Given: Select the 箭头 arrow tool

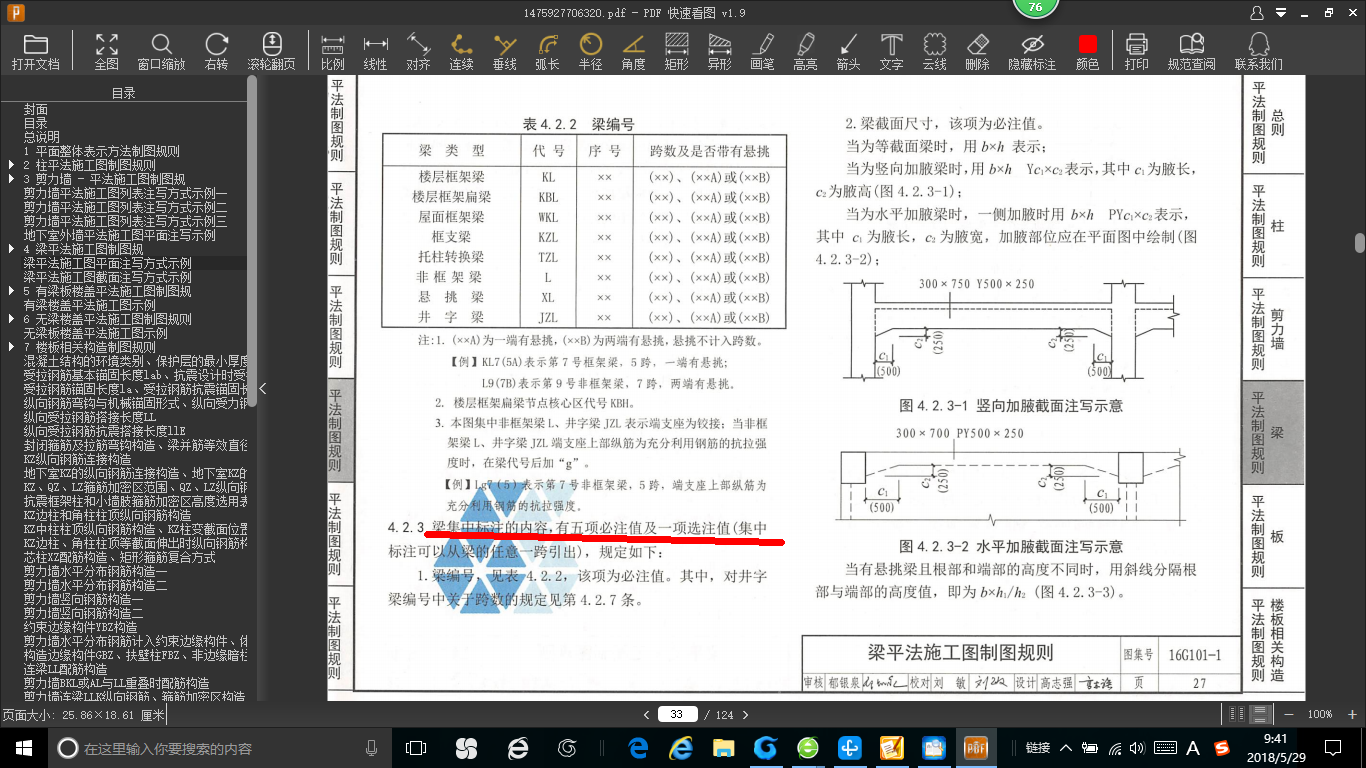Looking at the screenshot, I should tap(848, 51).
